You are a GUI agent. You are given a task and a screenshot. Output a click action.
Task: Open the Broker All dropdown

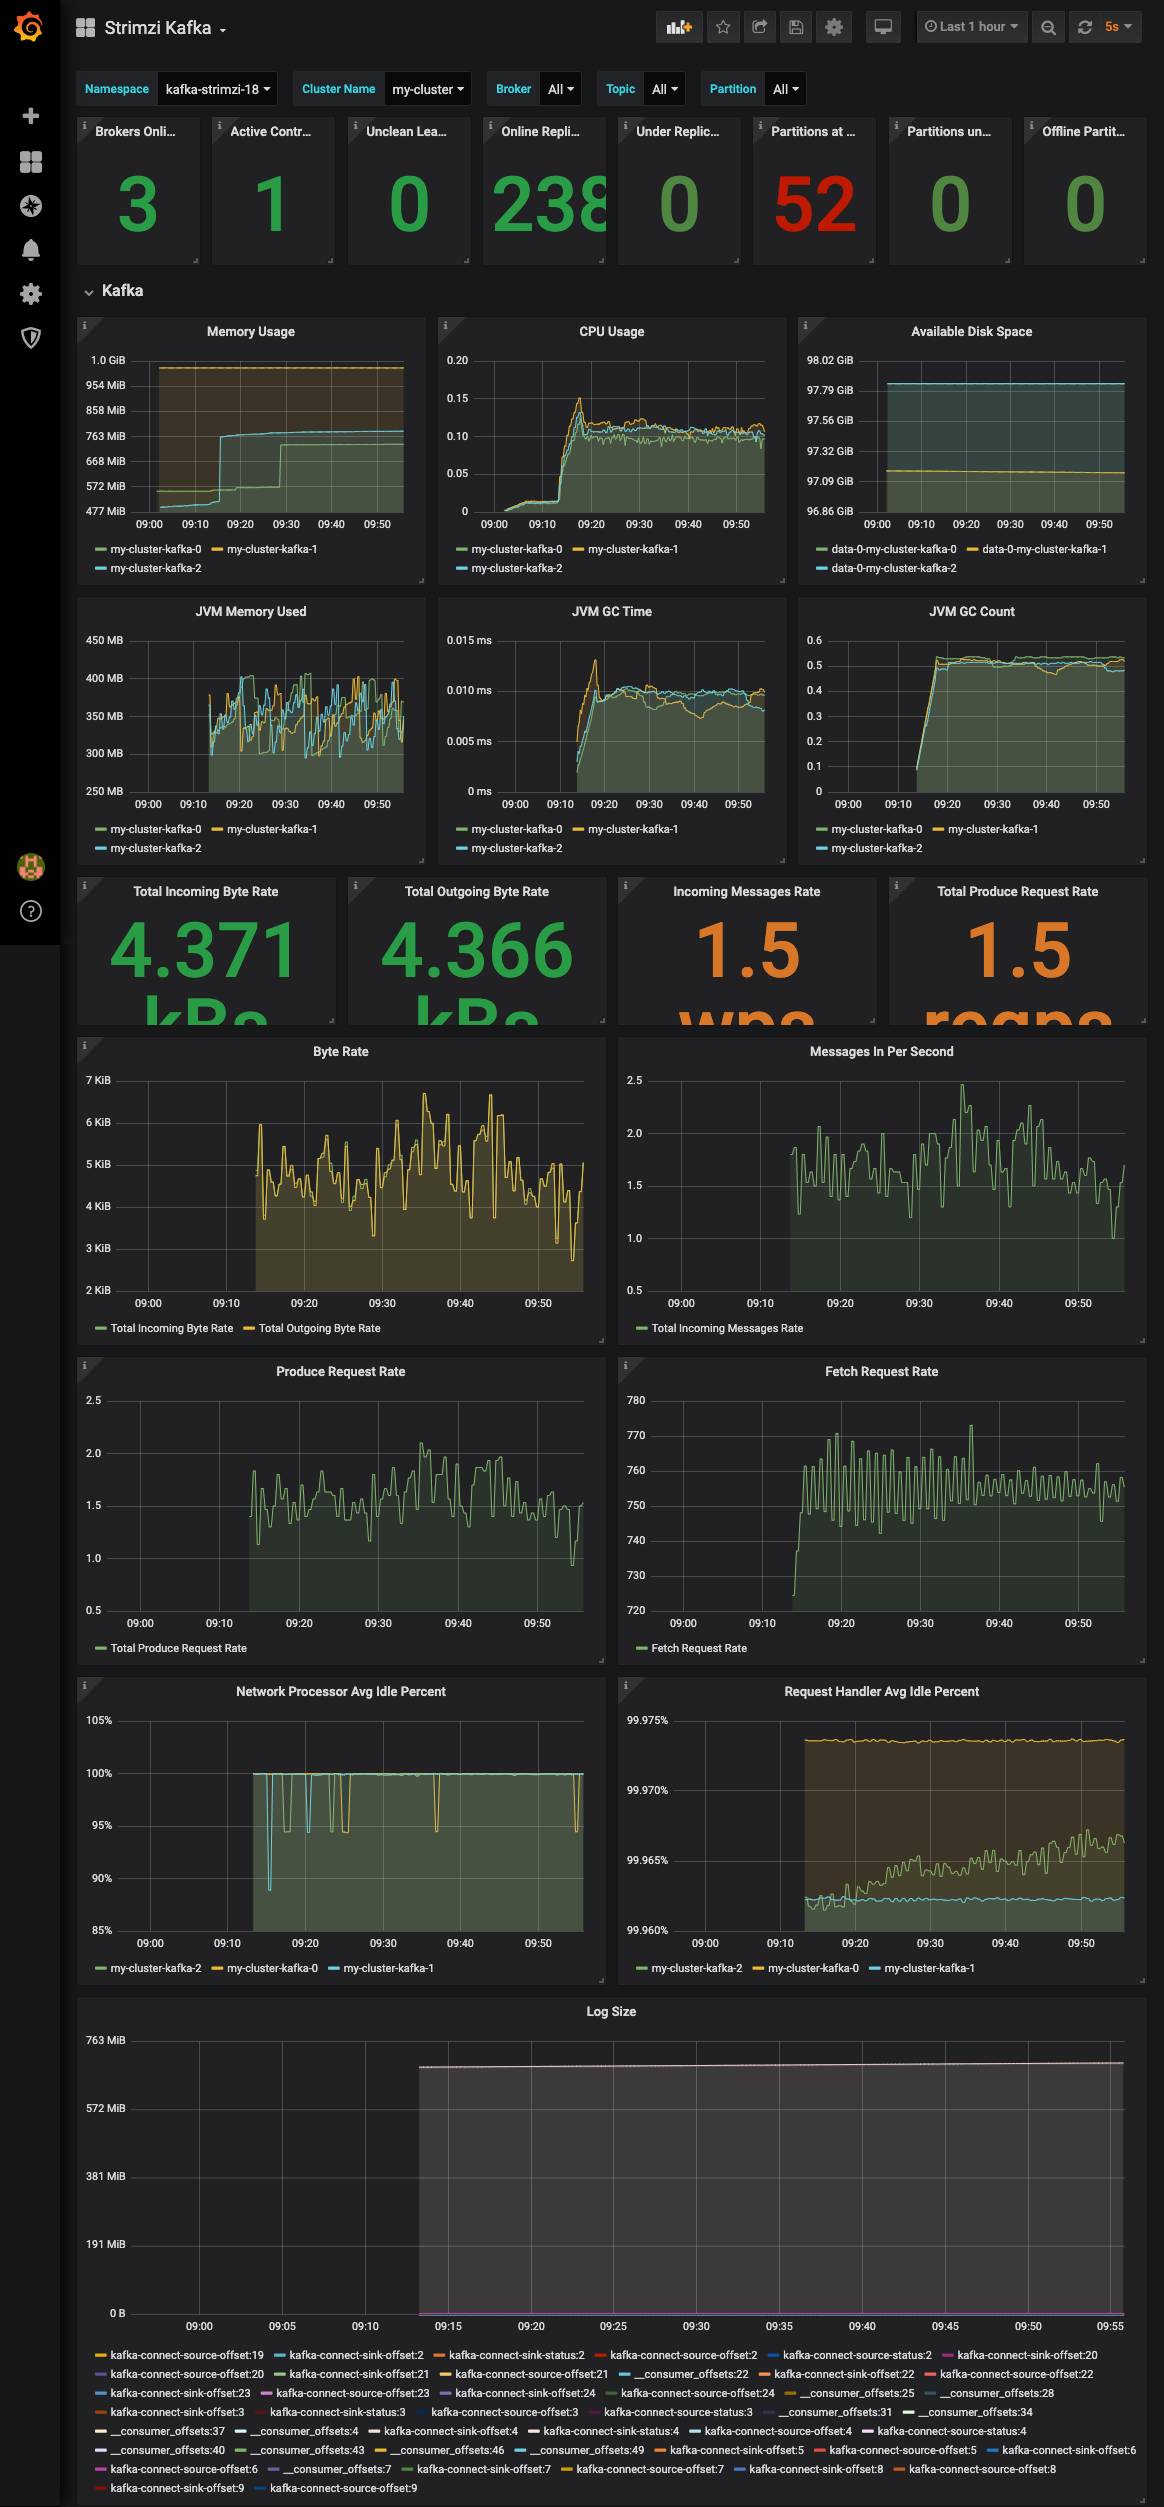[x=560, y=89]
